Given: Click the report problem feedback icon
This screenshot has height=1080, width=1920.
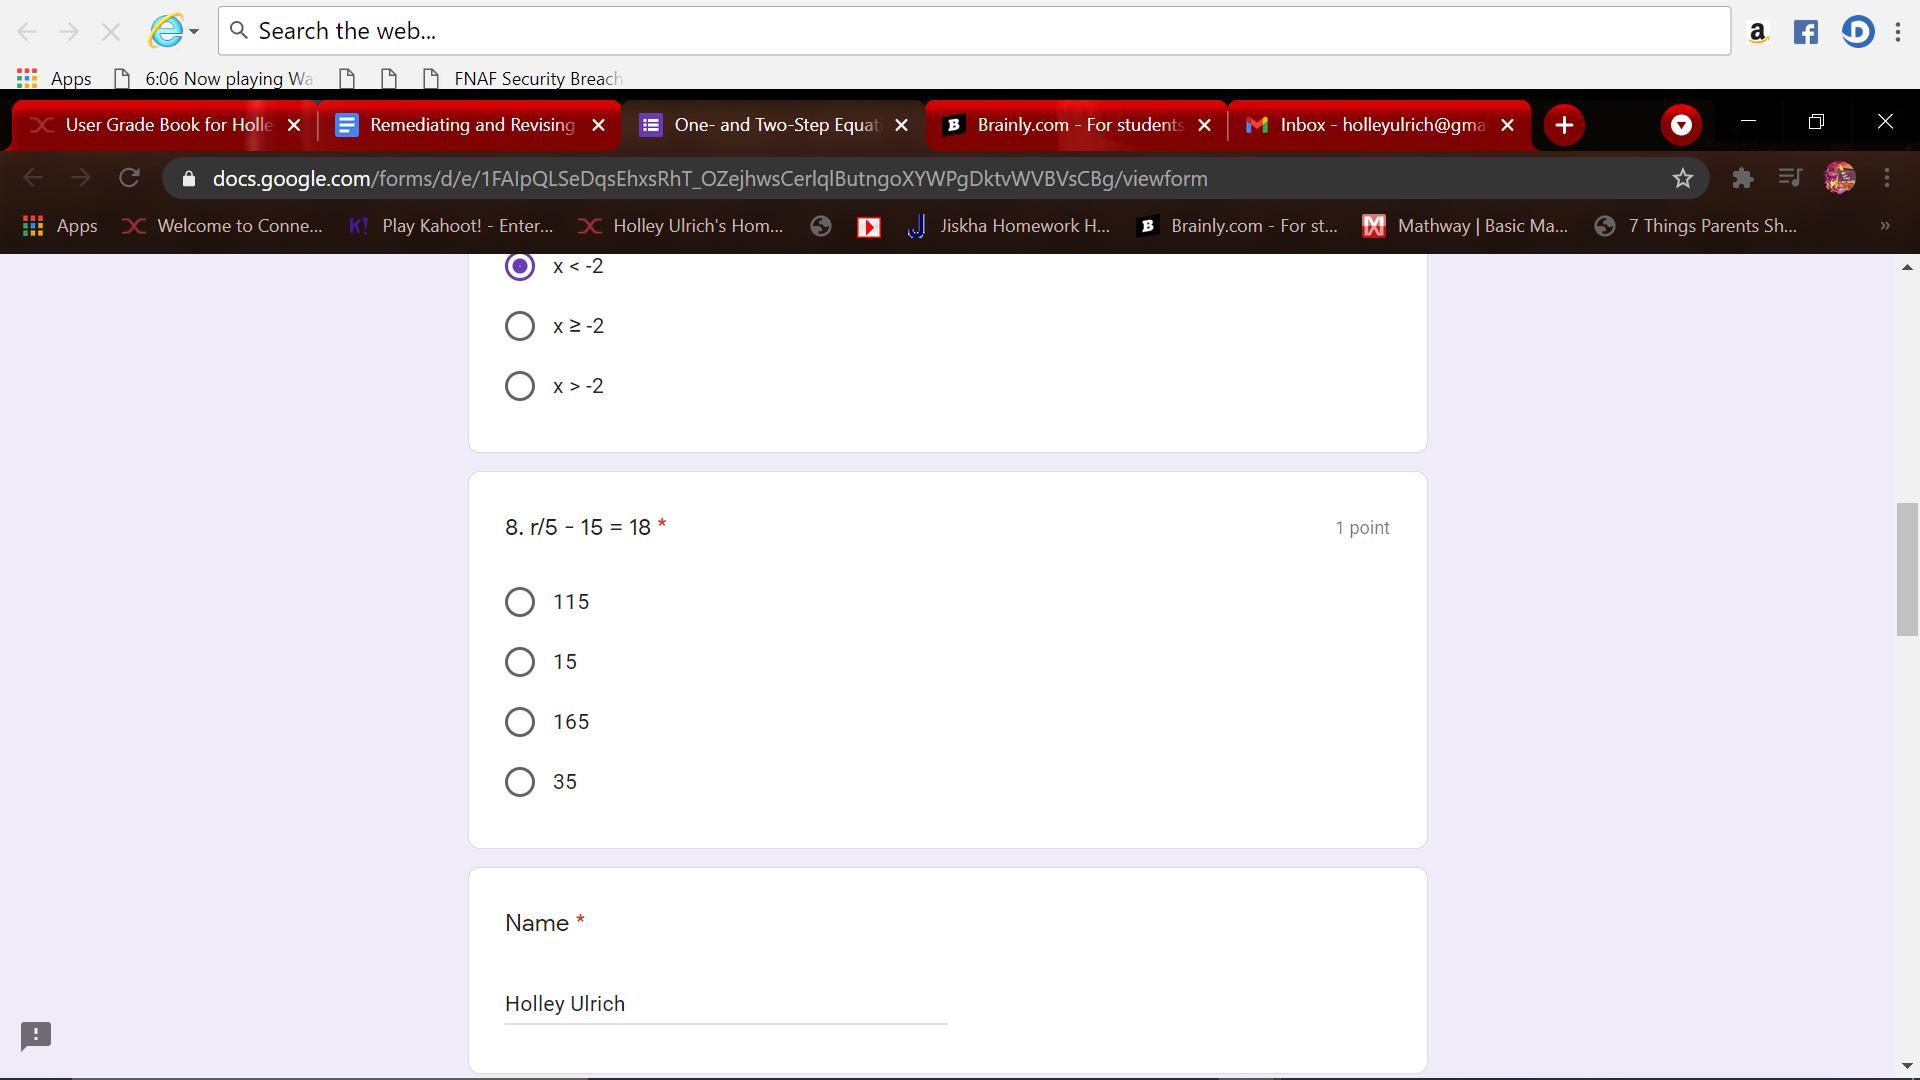Looking at the screenshot, I should [x=36, y=1035].
